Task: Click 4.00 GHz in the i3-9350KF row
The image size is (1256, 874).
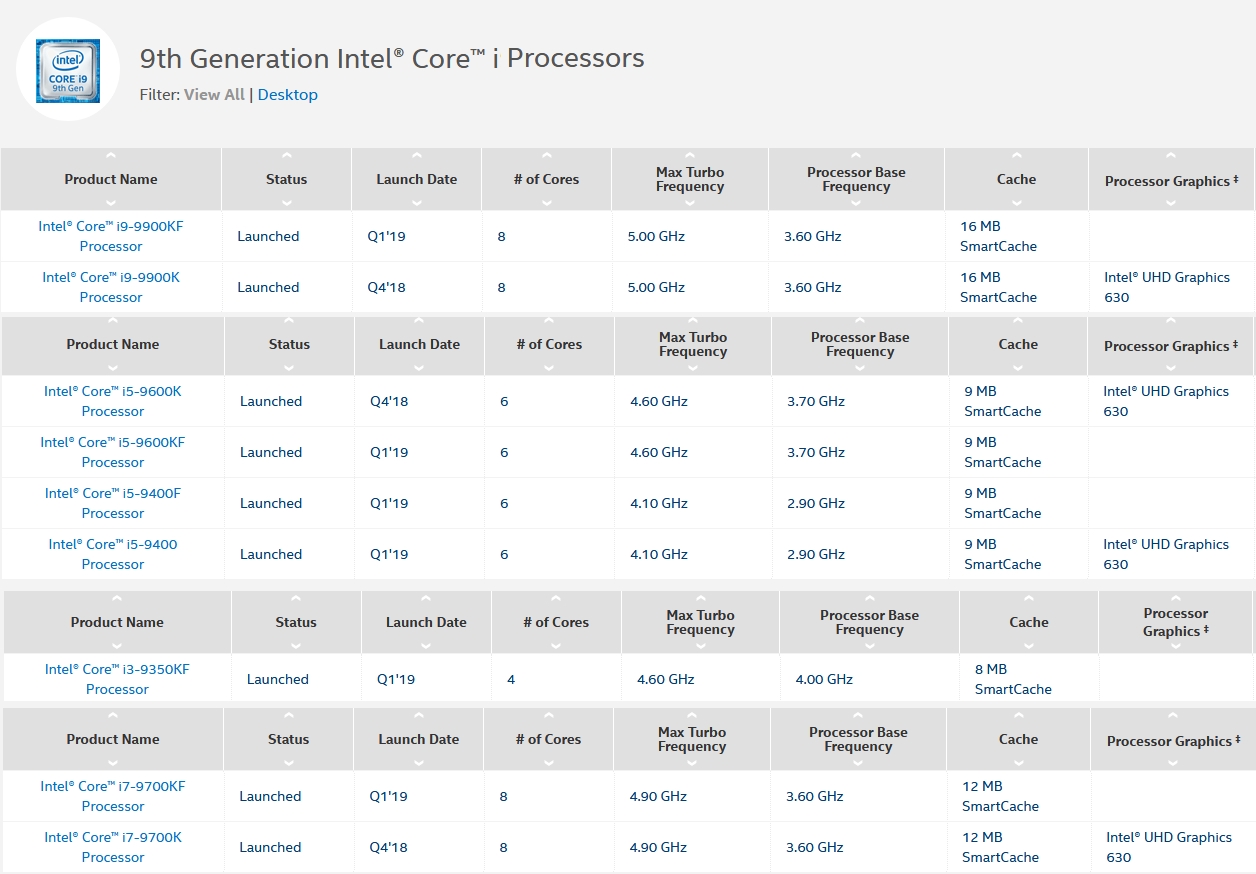Action: pos(824,679)
